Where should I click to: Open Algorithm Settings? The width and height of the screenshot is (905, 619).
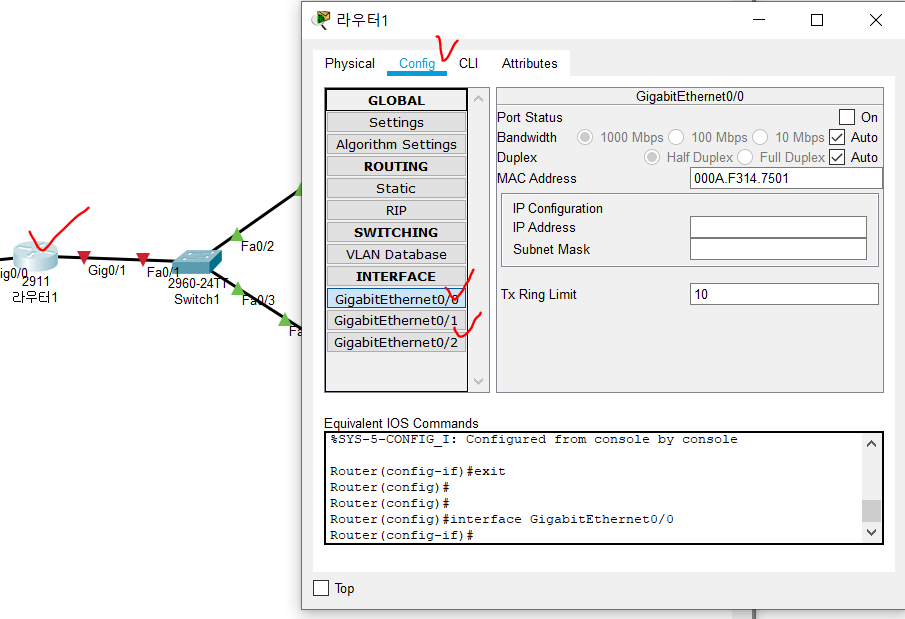coord(397,144)
